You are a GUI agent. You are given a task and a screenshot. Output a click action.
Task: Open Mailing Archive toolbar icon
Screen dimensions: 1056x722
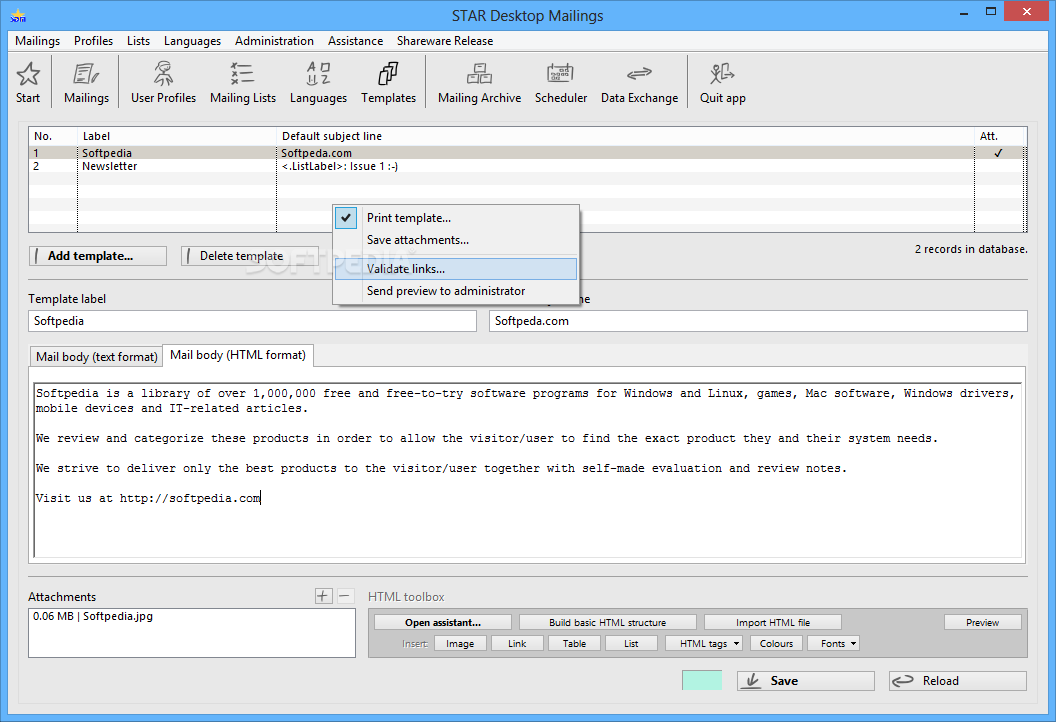[479, 82]
